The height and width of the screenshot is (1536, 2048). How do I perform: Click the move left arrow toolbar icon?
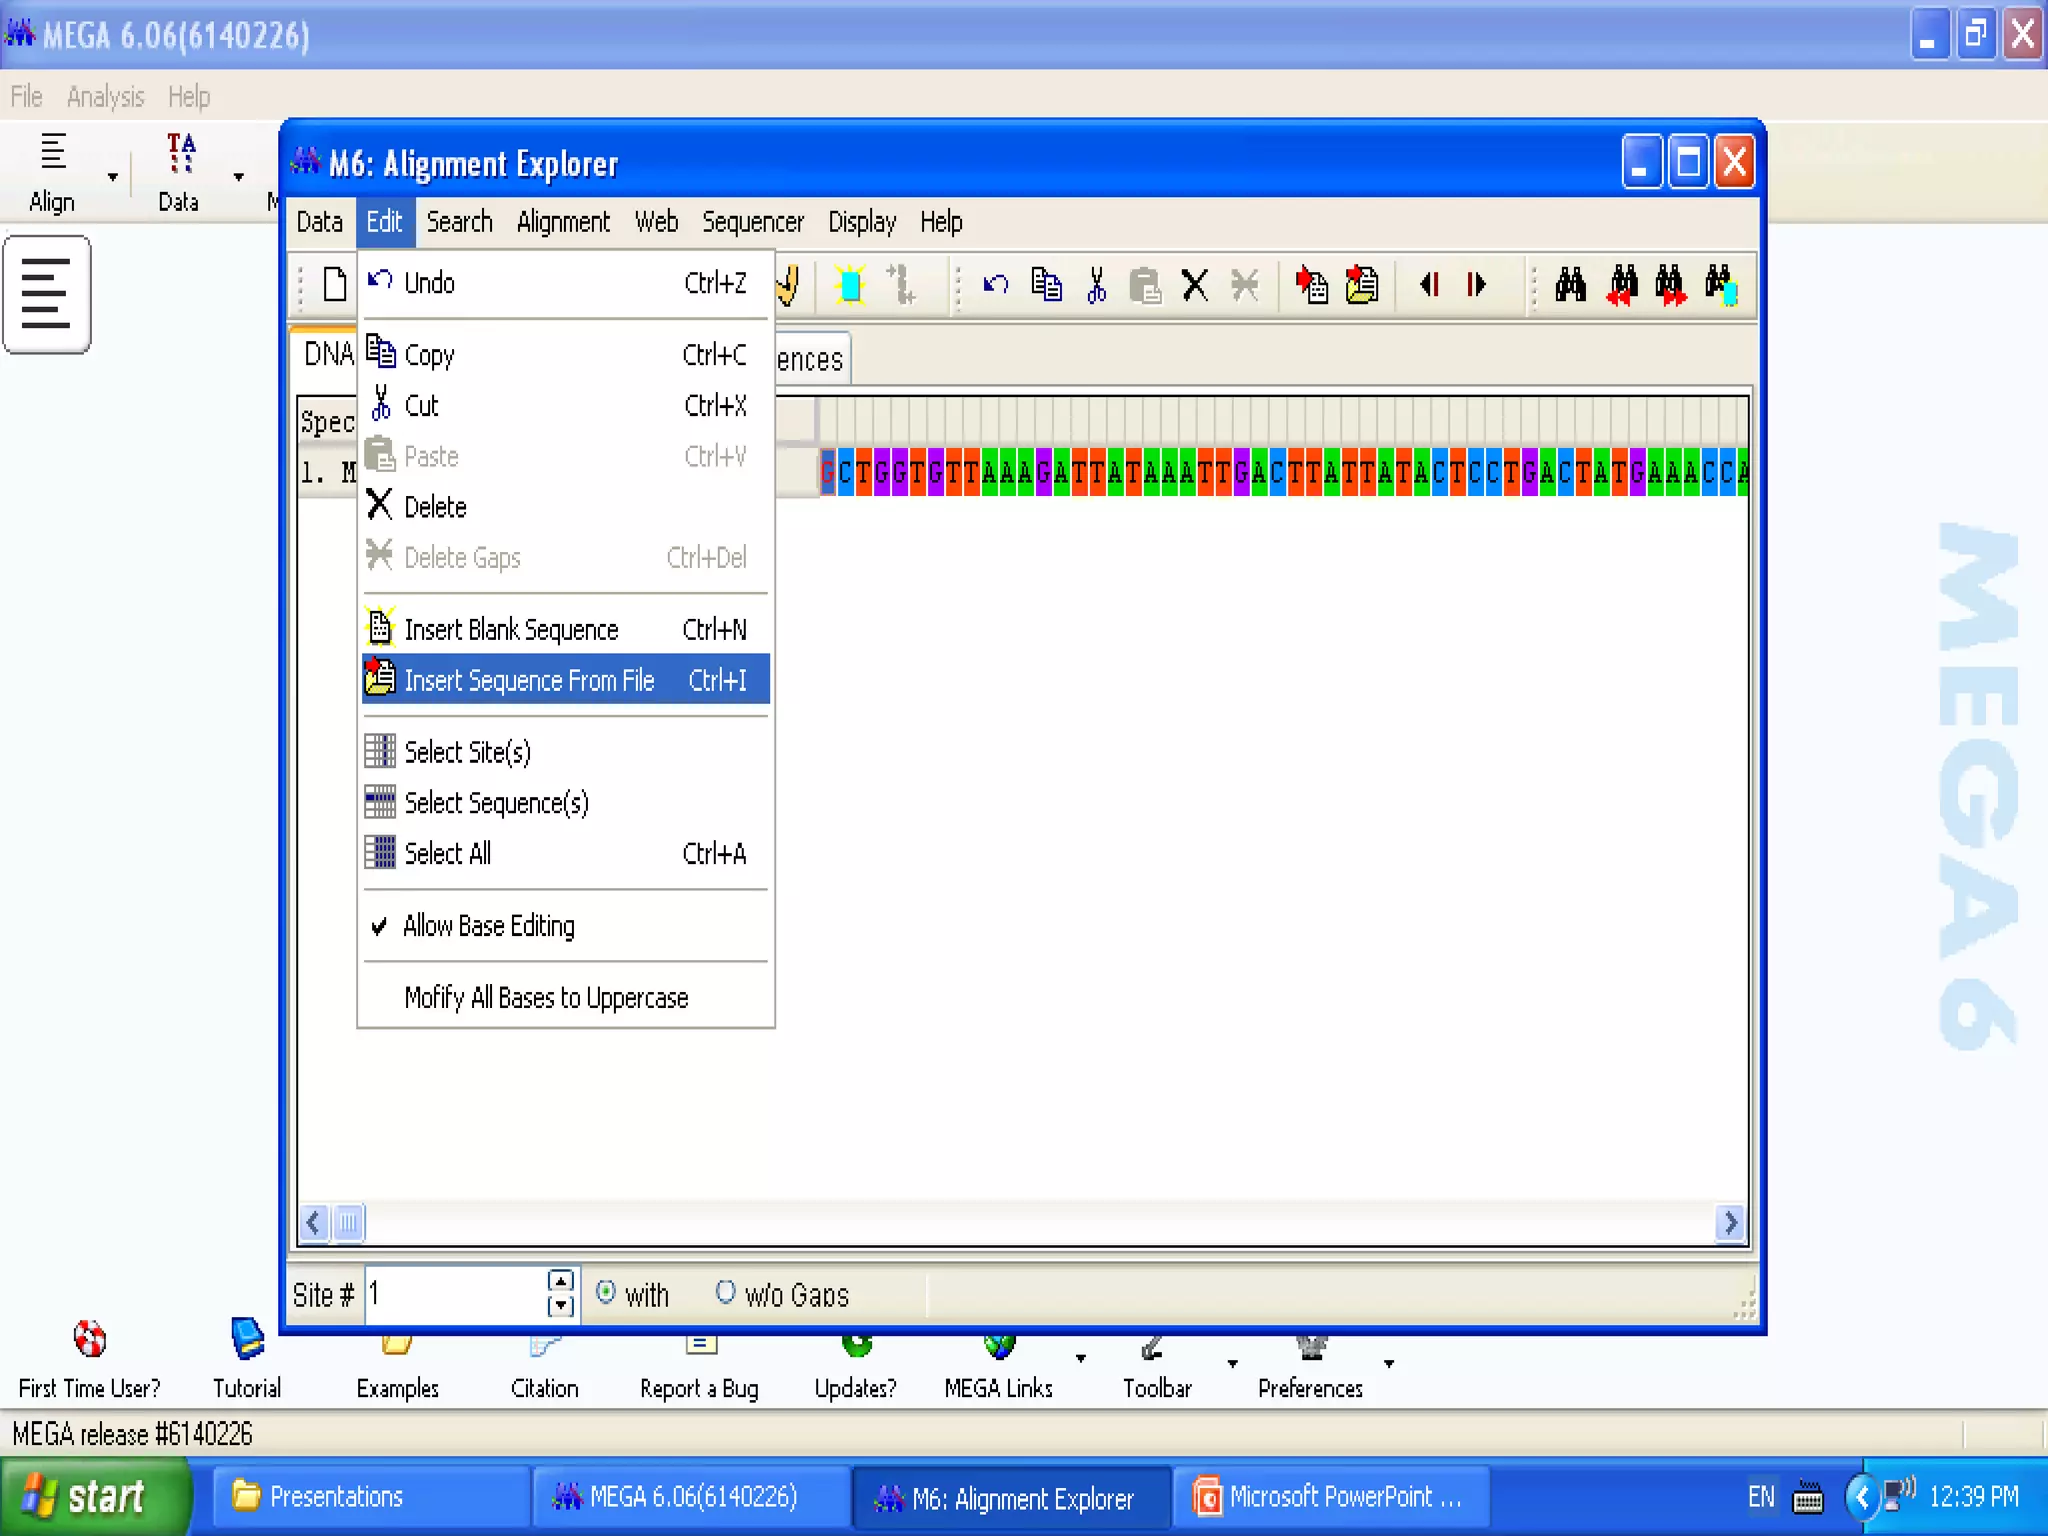1430,285
